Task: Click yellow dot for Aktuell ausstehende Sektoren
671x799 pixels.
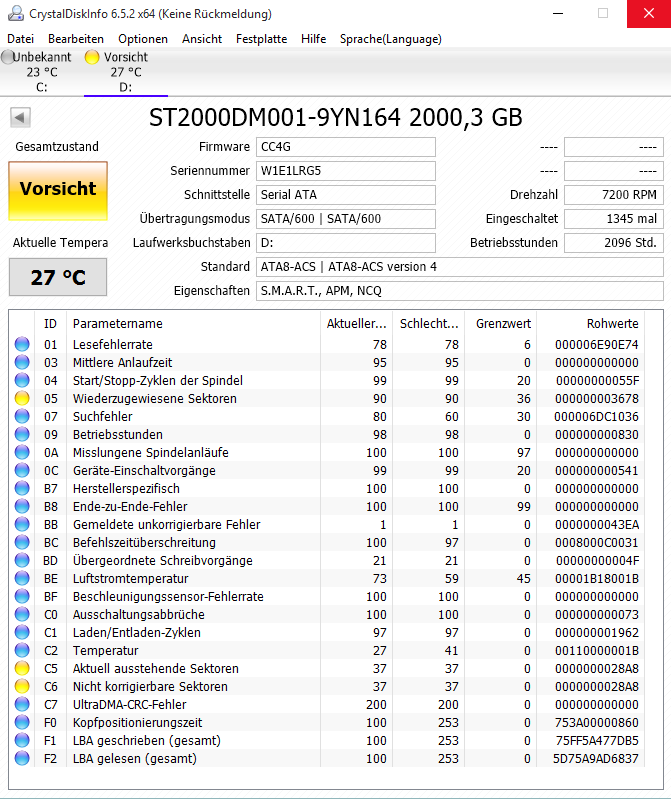Action: [22, 669]
